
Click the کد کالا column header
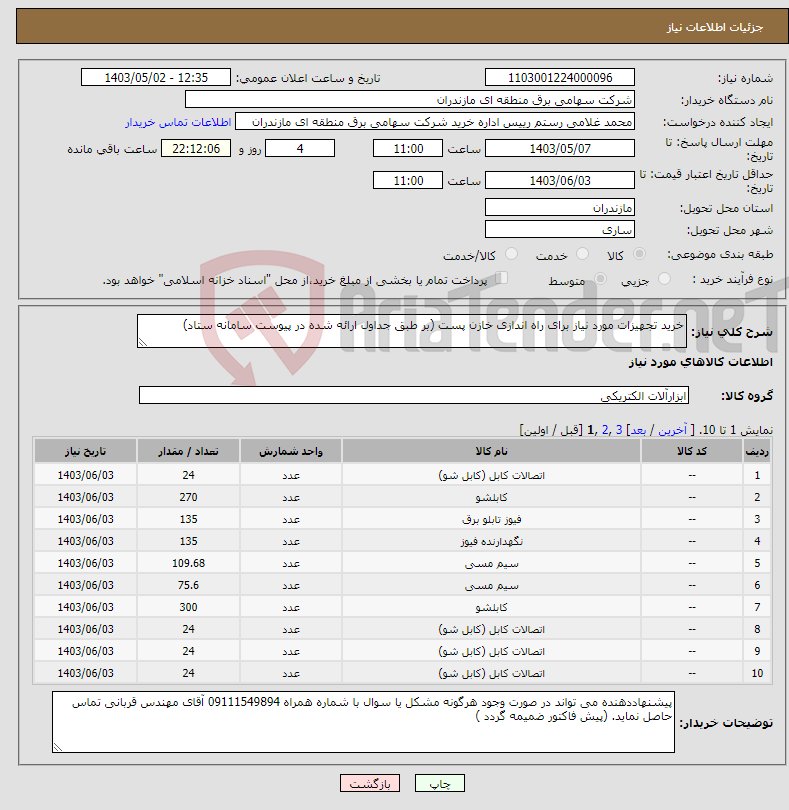692,451
